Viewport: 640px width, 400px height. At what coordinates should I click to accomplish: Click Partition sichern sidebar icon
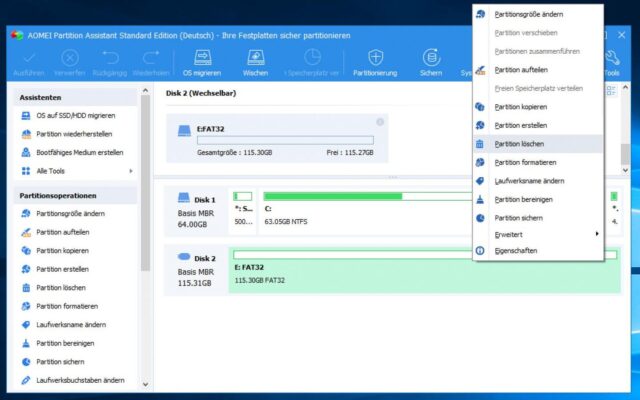(x=26, y=362)
